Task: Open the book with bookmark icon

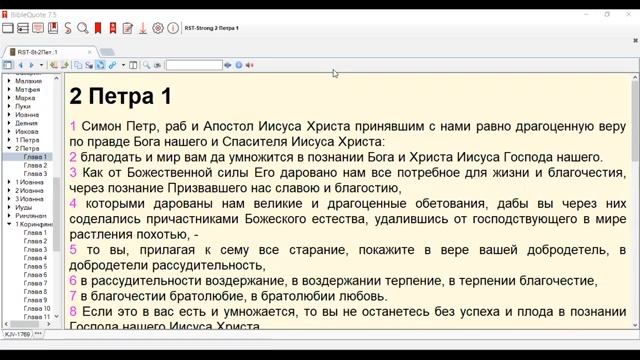Action: click(x=53, y=28)
